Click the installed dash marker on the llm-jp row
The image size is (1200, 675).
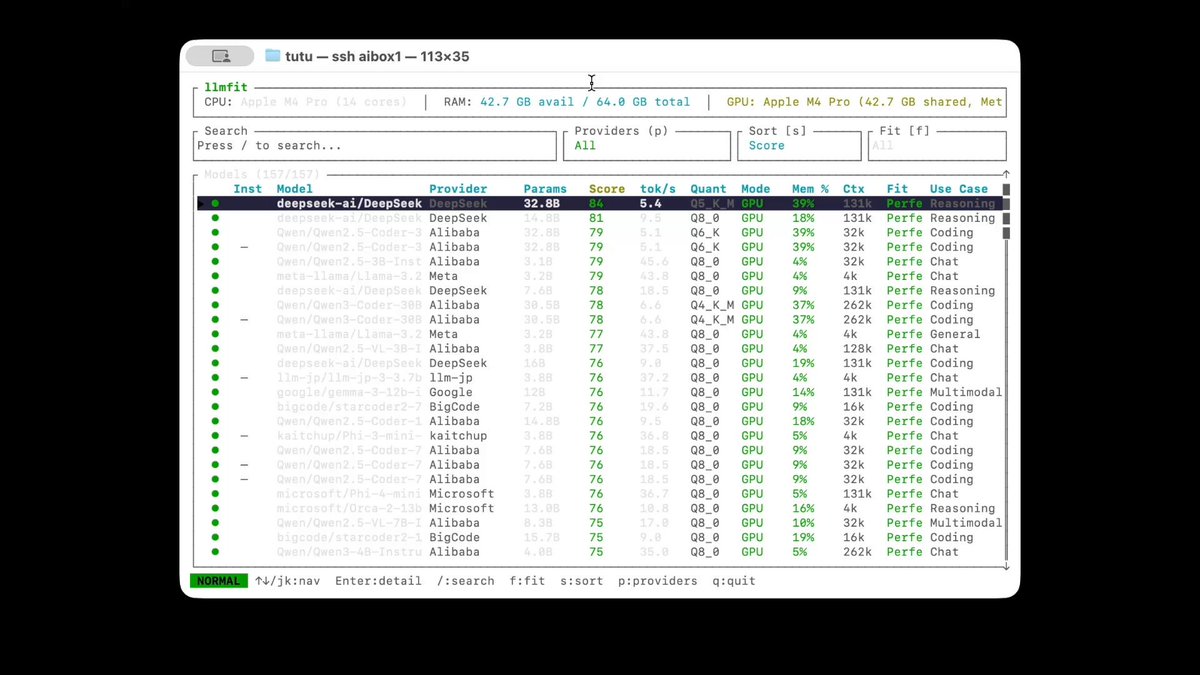(245, 378)
